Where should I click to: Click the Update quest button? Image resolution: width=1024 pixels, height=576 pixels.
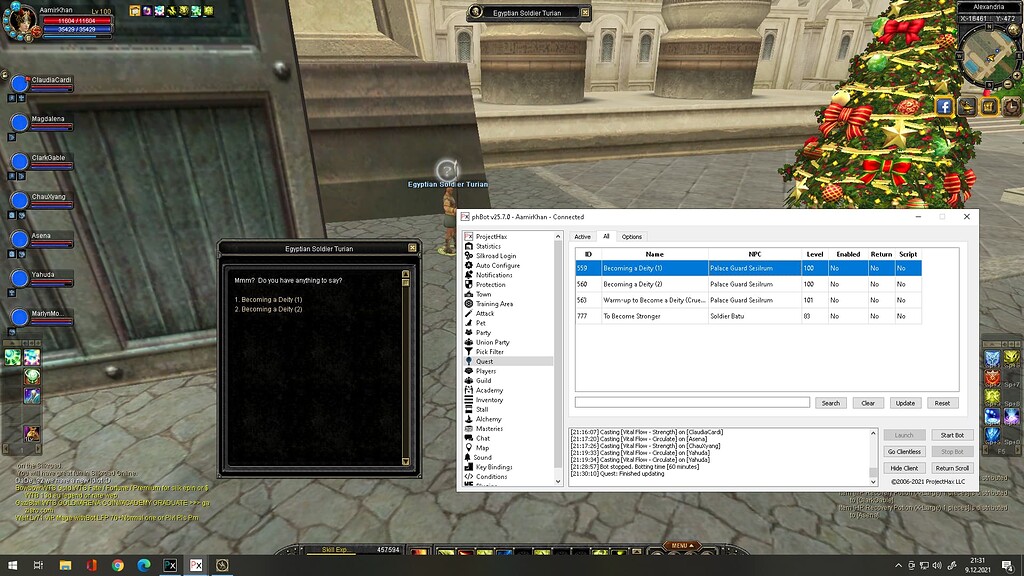[x=905, y=403]
